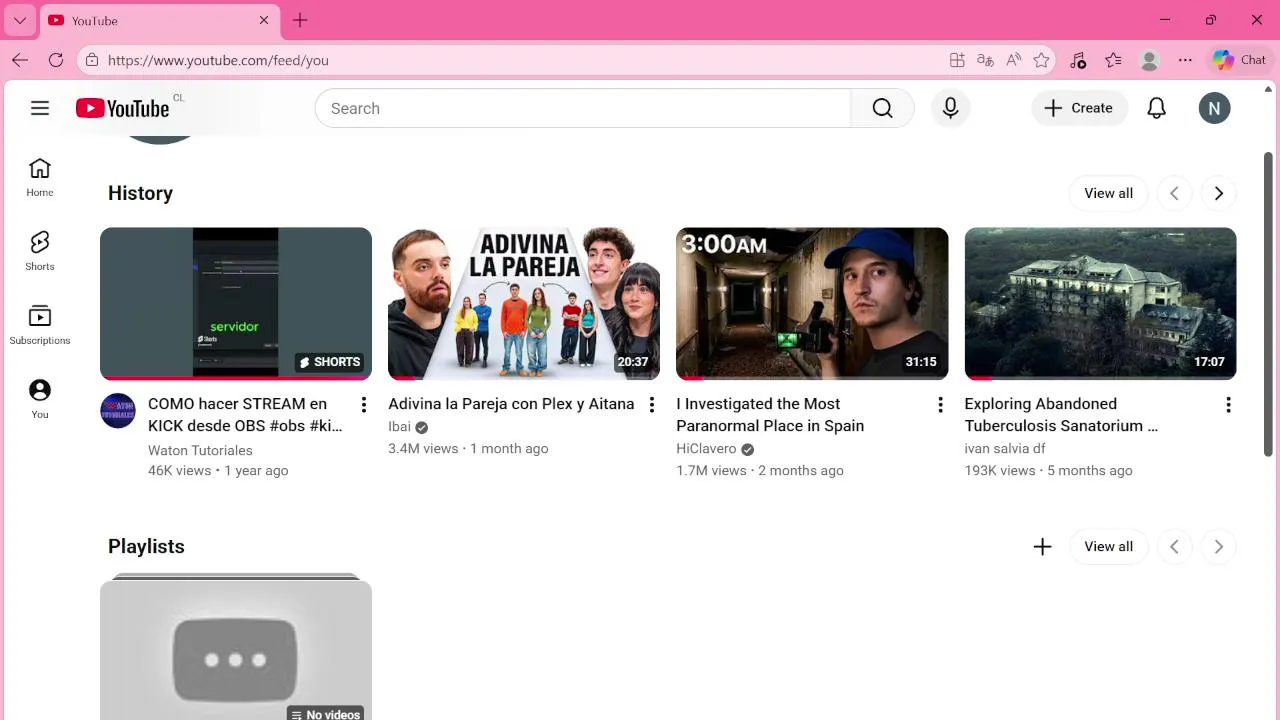1280x720 pixels.
Task: Open 'I Investigated the Most Paranormal Place' title
Action: [770, 415]
